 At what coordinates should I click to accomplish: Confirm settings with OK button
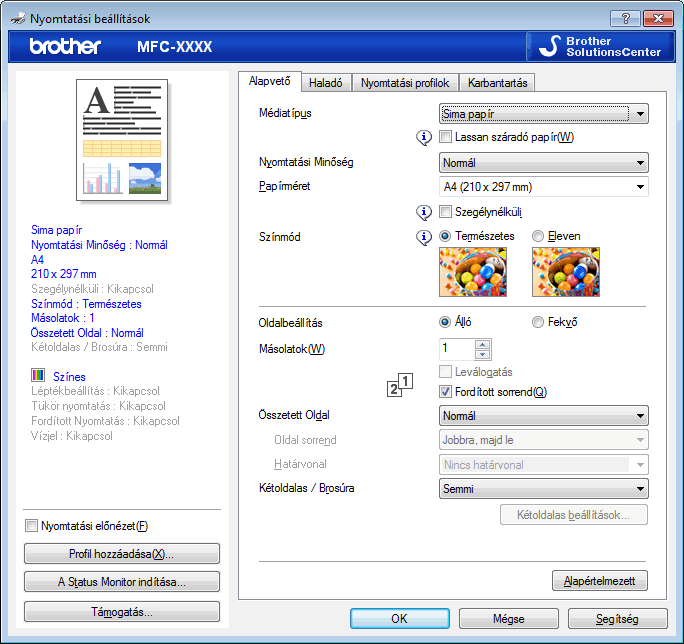pyautogui.click(x=400, y=619)
